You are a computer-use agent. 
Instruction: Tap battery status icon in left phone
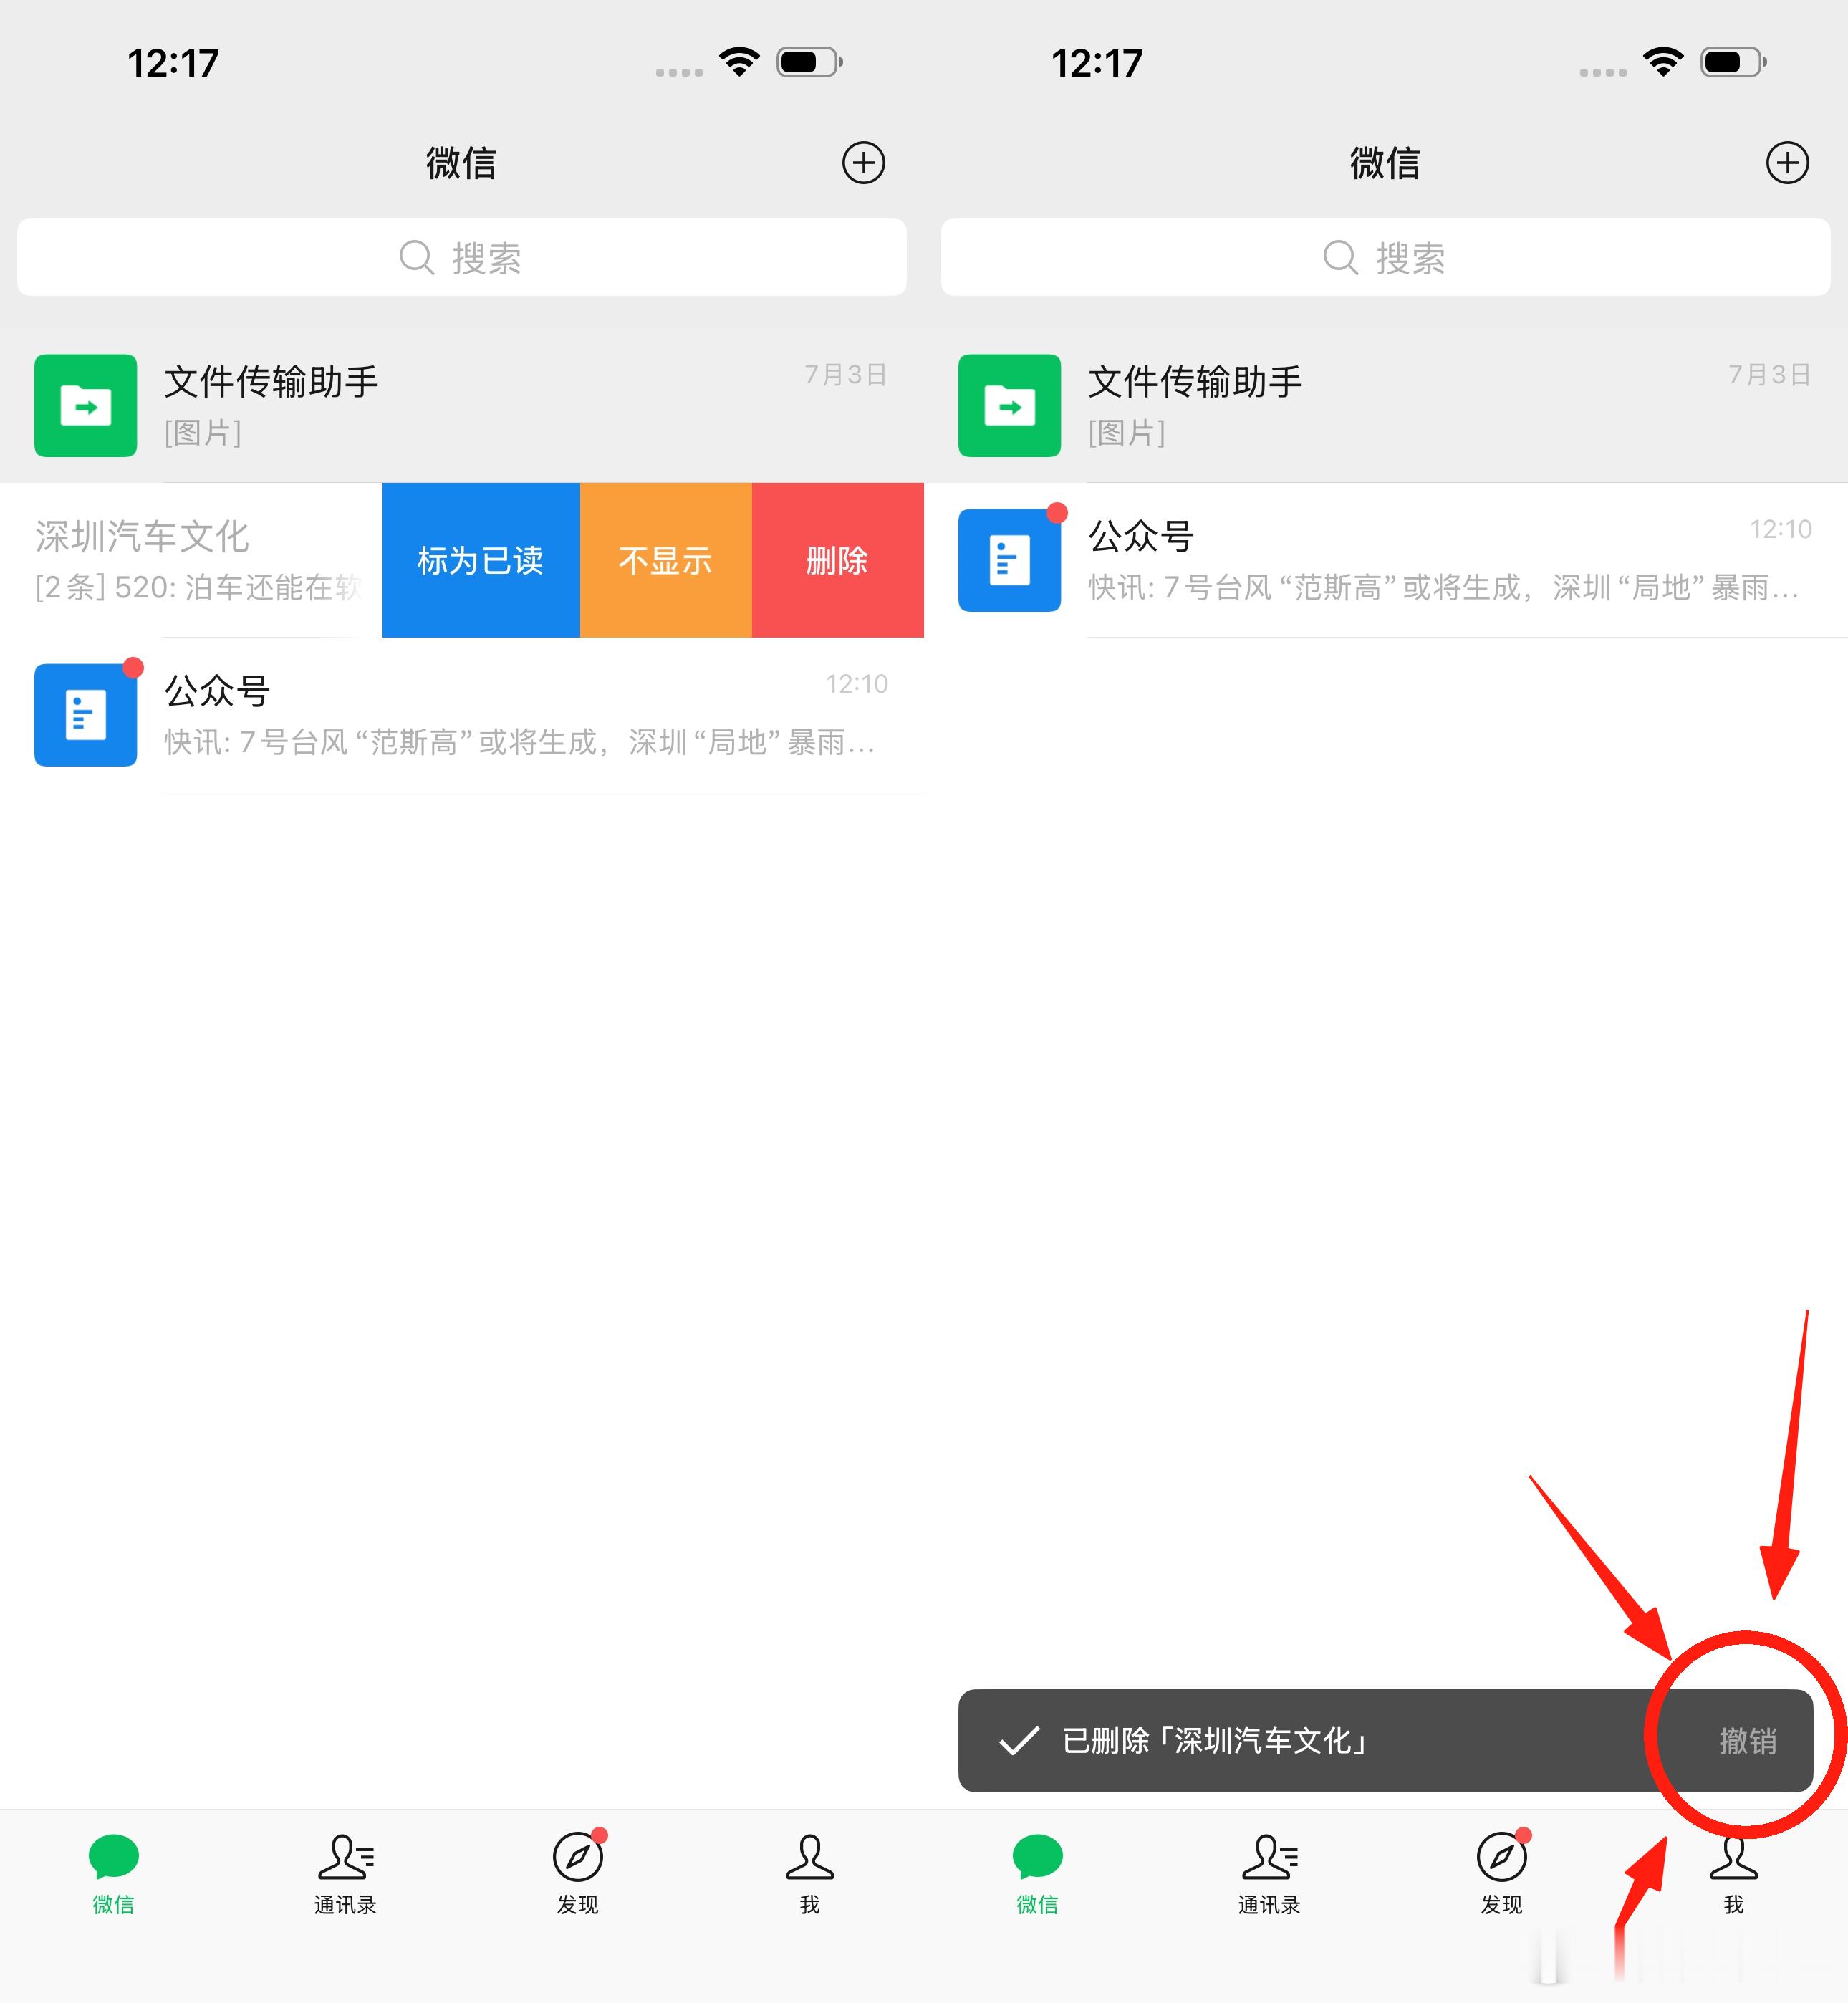(x=809, y=62)
